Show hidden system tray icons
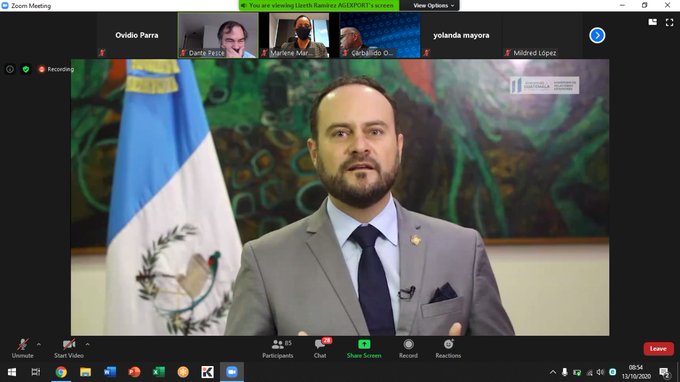Viewport: 680px width, 382px height. [x=552, y=372]
